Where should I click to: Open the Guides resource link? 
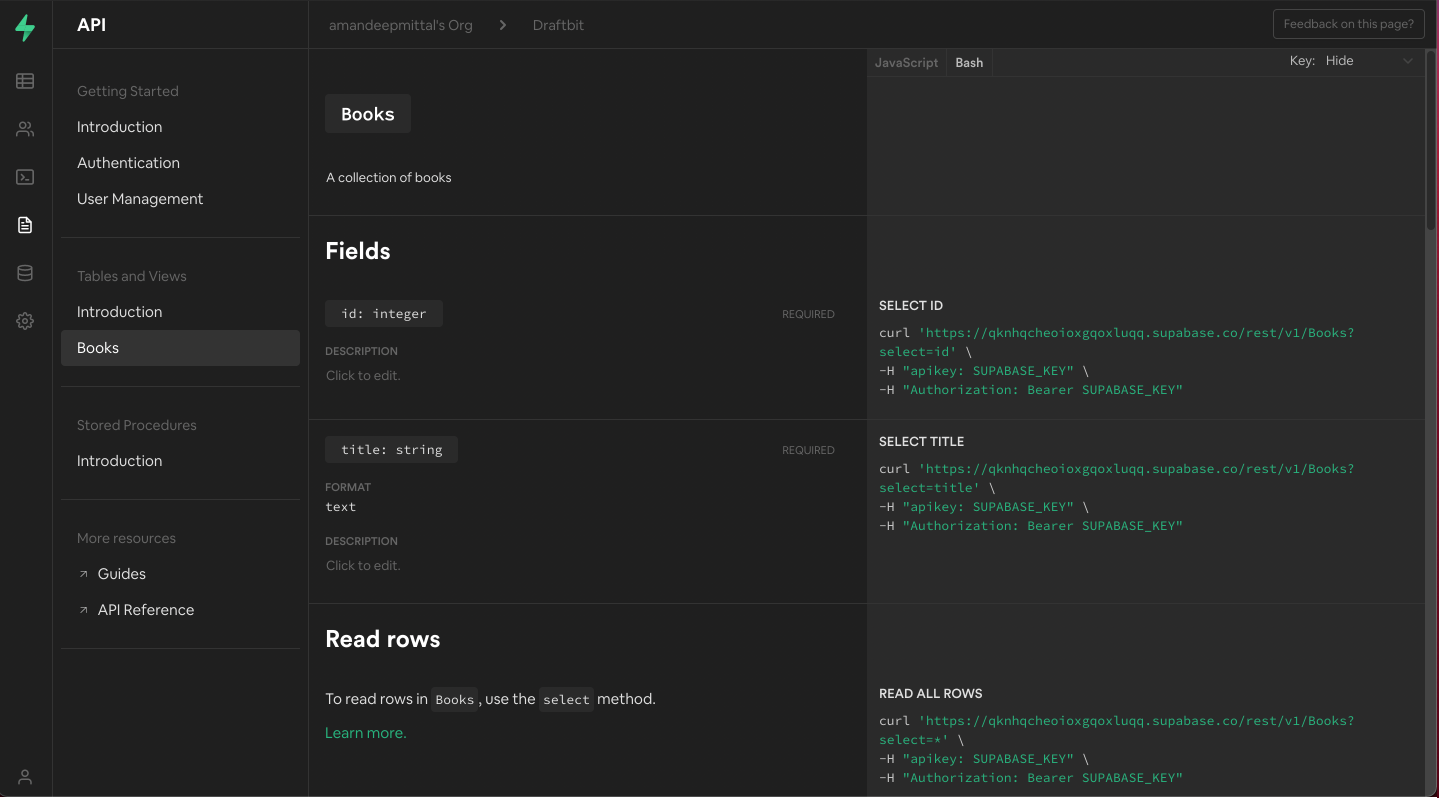(x=122, y=574)
